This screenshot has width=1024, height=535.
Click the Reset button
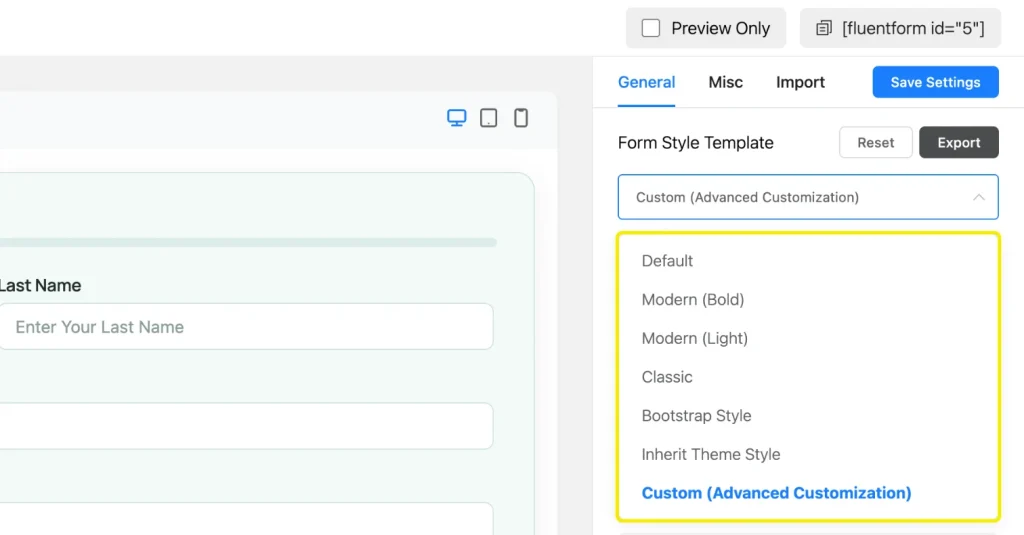point(875,142)
